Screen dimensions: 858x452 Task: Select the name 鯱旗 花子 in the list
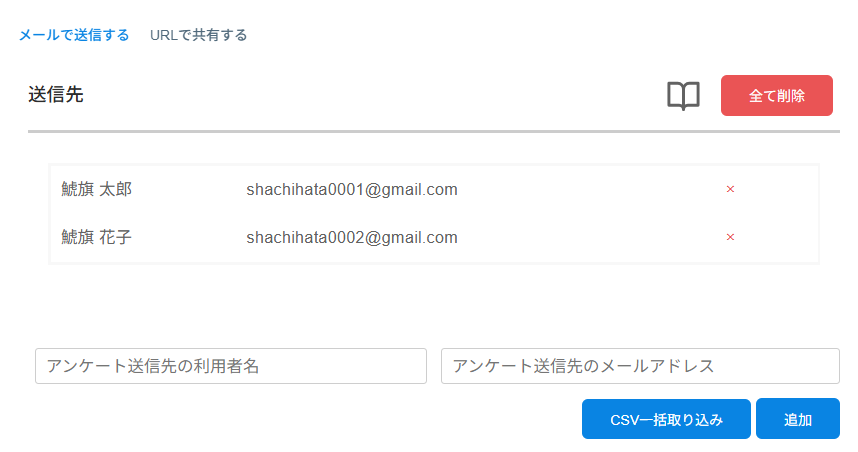click(x=96, y=237)
